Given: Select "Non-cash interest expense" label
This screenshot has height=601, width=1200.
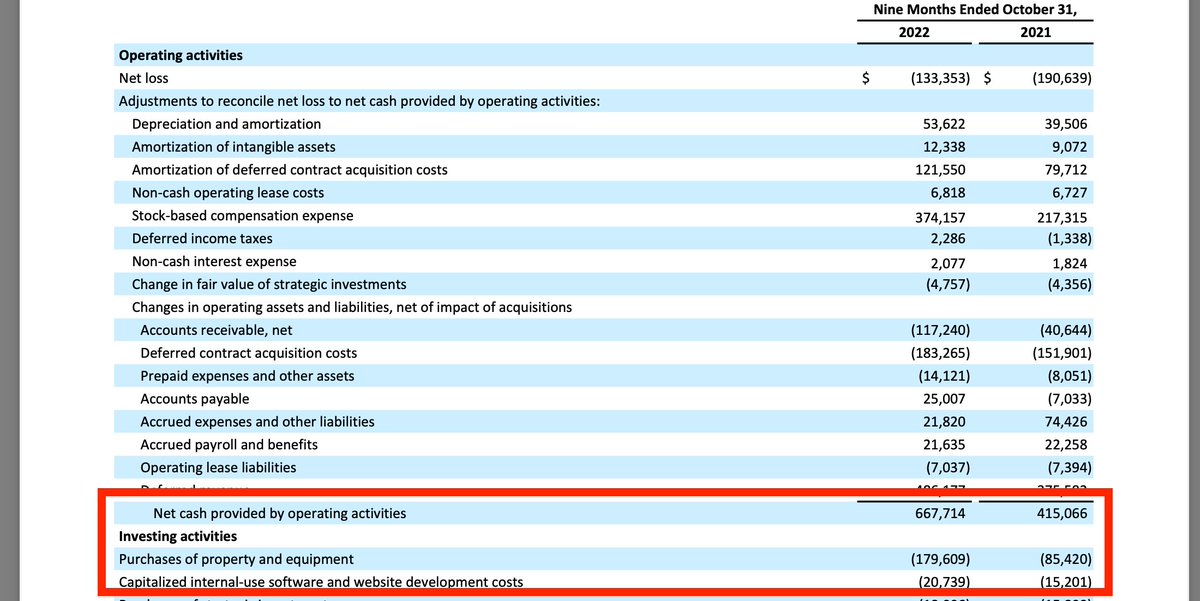Looking at the screenshot, I should (x=214, y=262).
